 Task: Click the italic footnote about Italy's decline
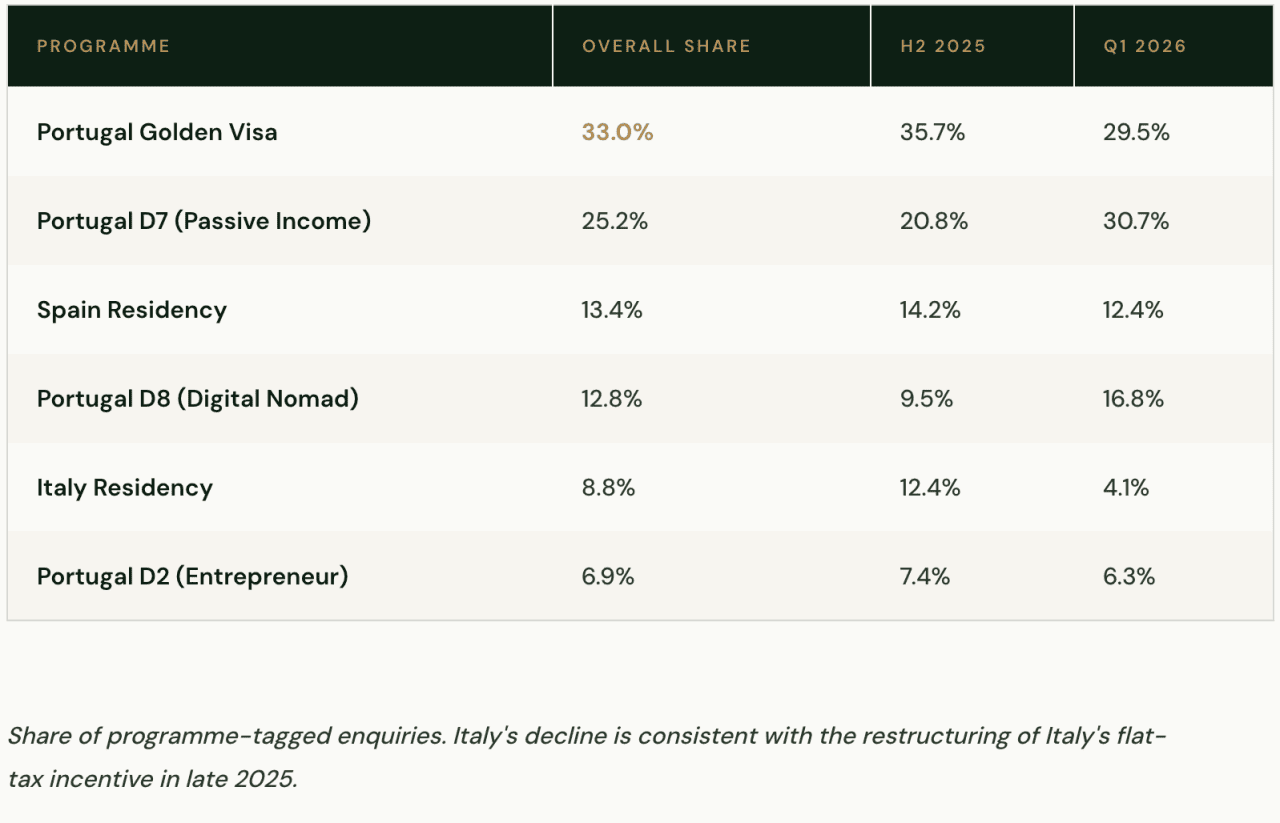(587, 757)
